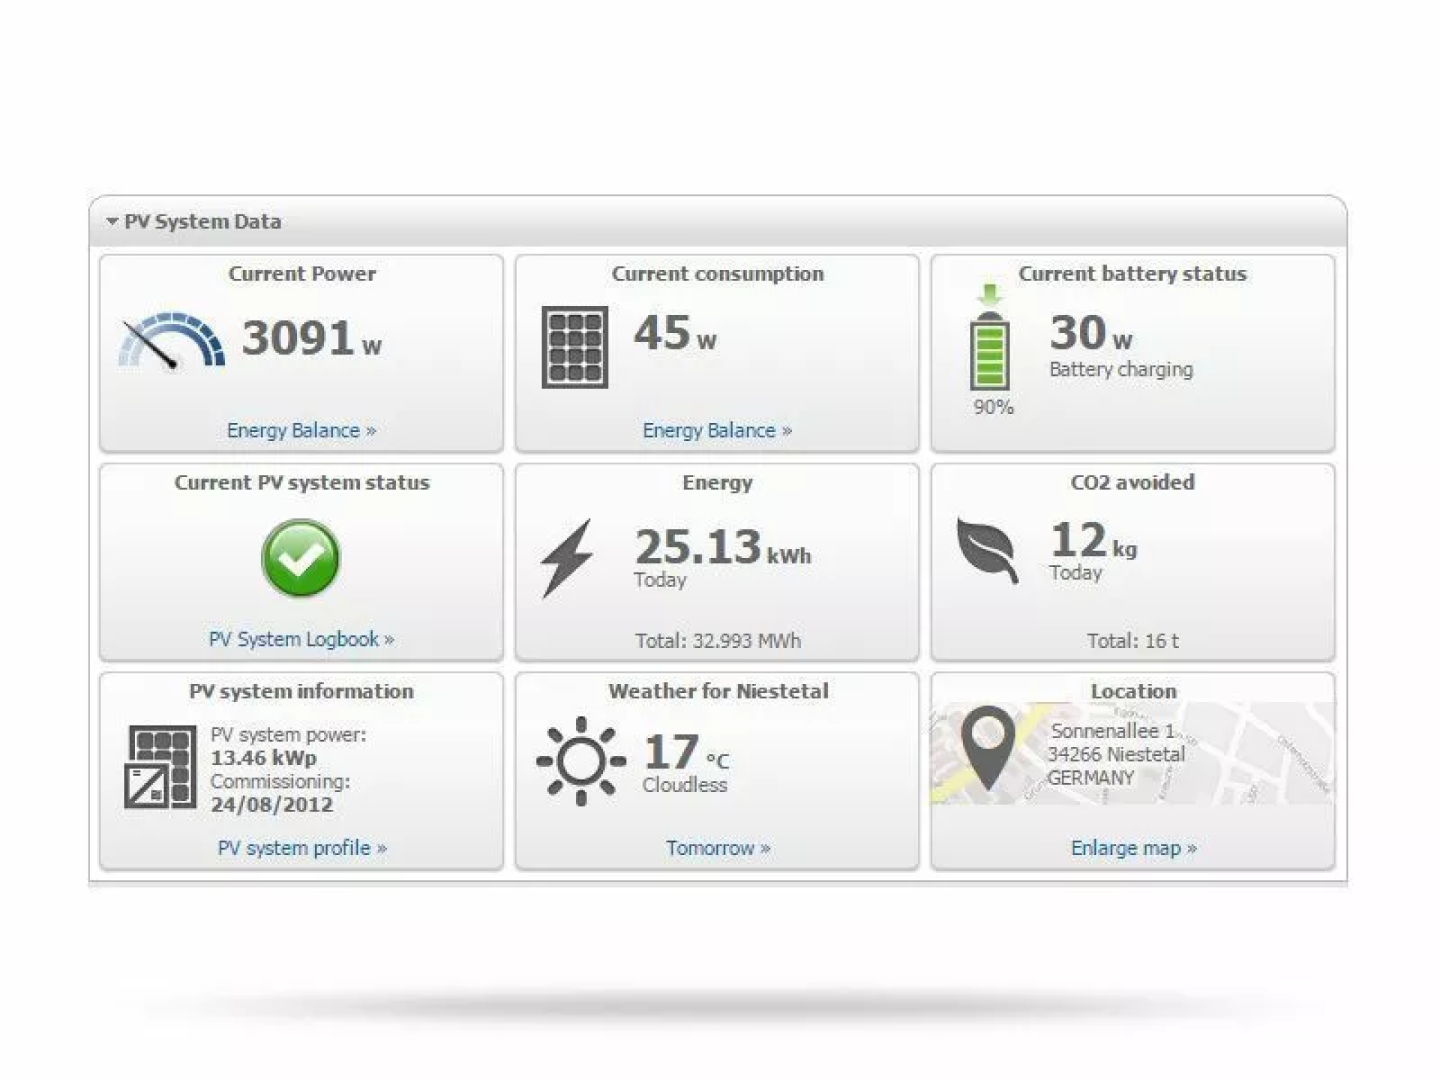Click the green battery charge icon
1440x1080 pixels.
coord(990,350)
